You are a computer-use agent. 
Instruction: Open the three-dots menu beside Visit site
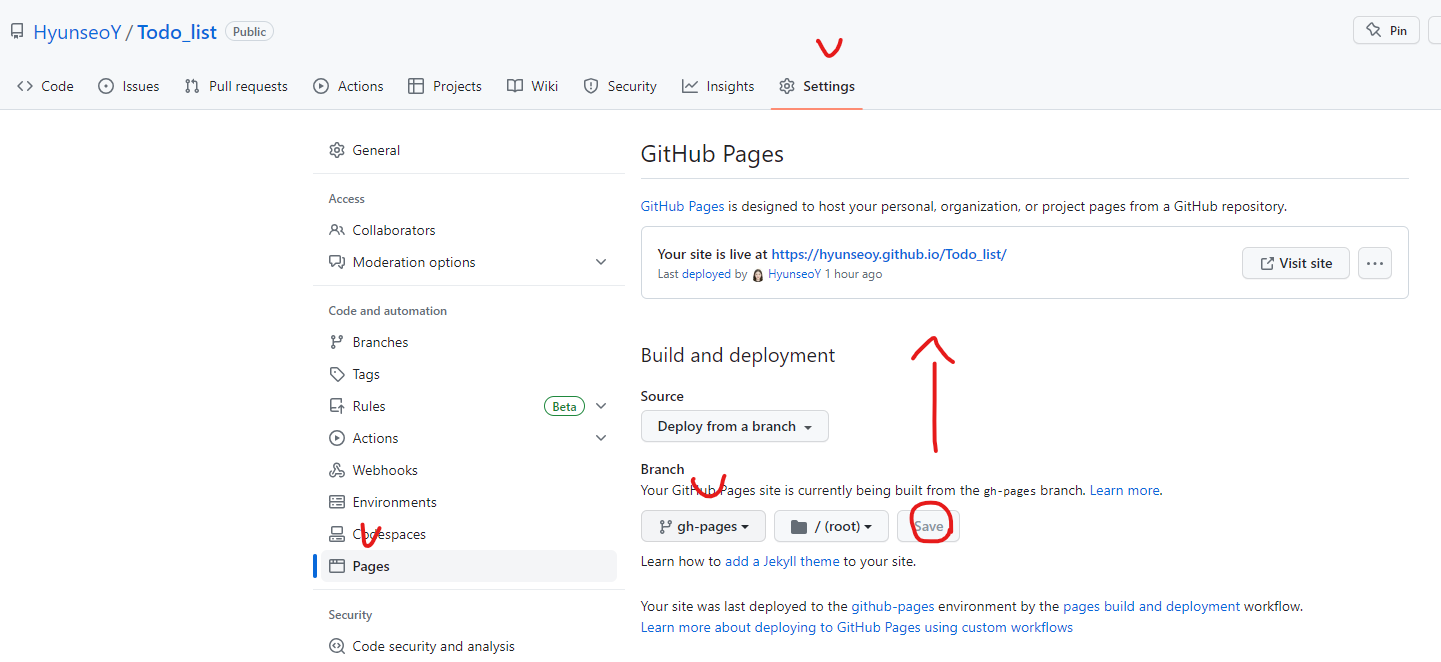coord(1375,263)
